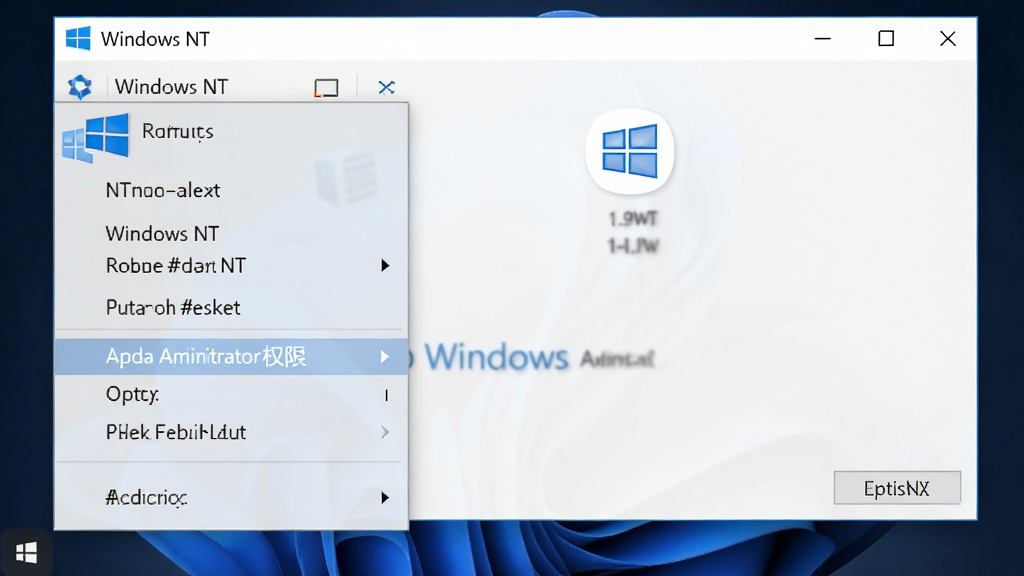Expand the arrow next to Robue #dart NT

click(385, 266)
